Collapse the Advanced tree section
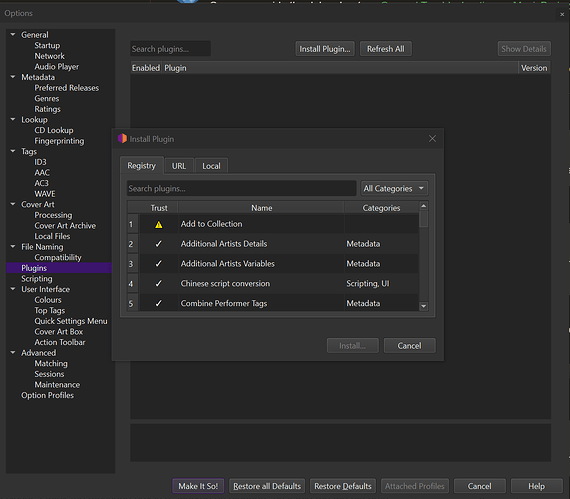570x499 pixels. coord(13,353)
